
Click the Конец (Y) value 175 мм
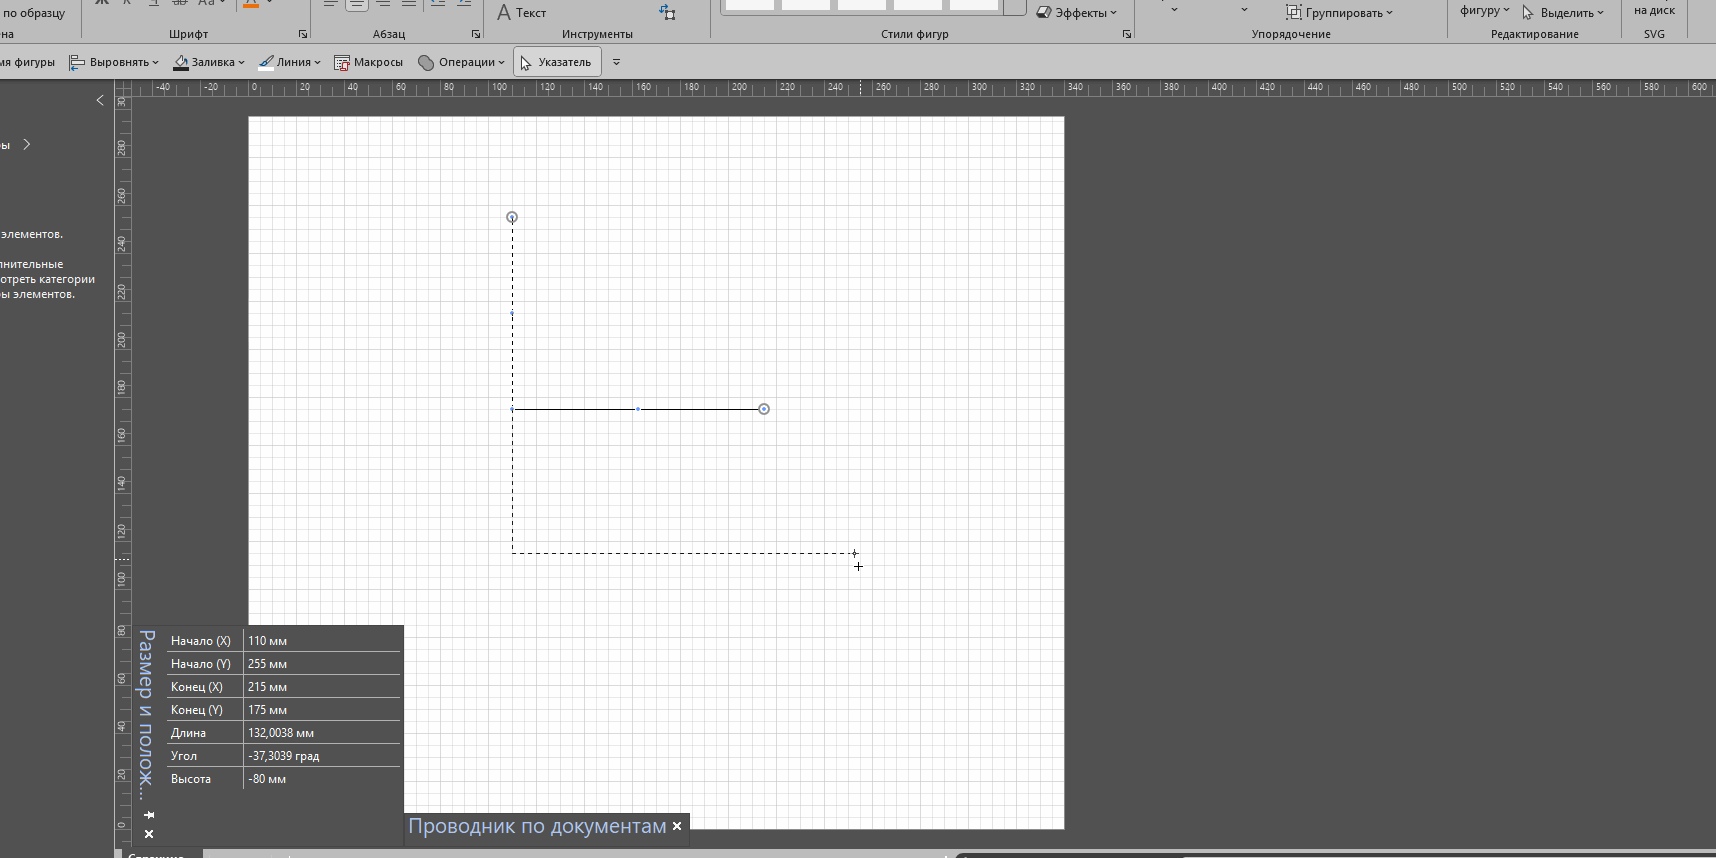point(322,710)
